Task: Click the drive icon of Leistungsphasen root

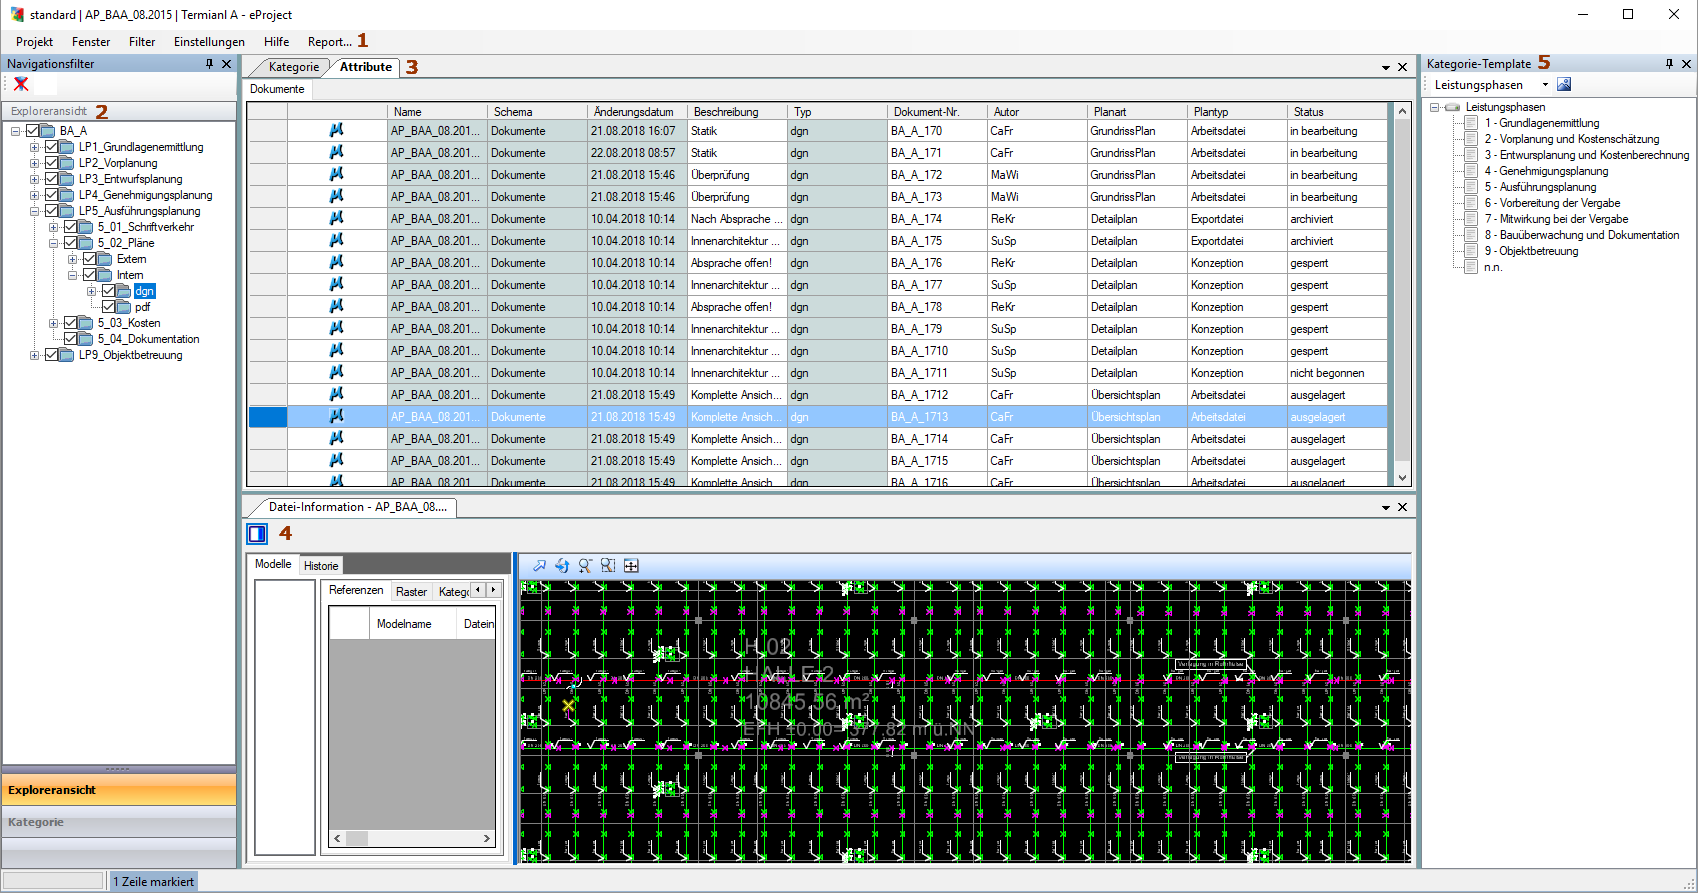Action: pyautogui.click(x=1452, y=107)
